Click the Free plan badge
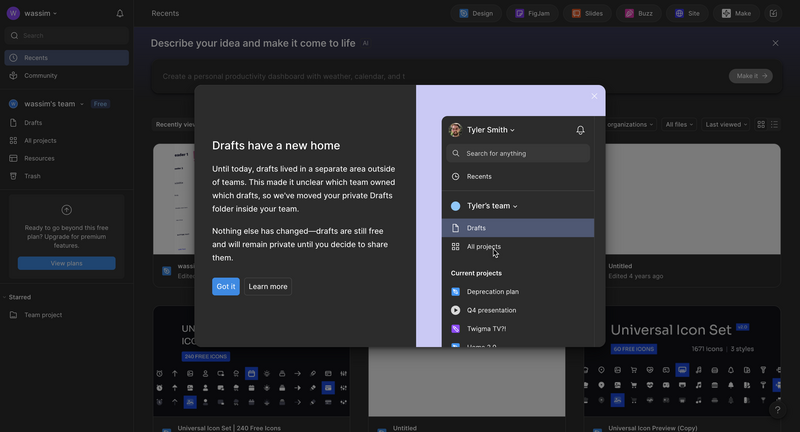800x432 pixels. (101, 104)
